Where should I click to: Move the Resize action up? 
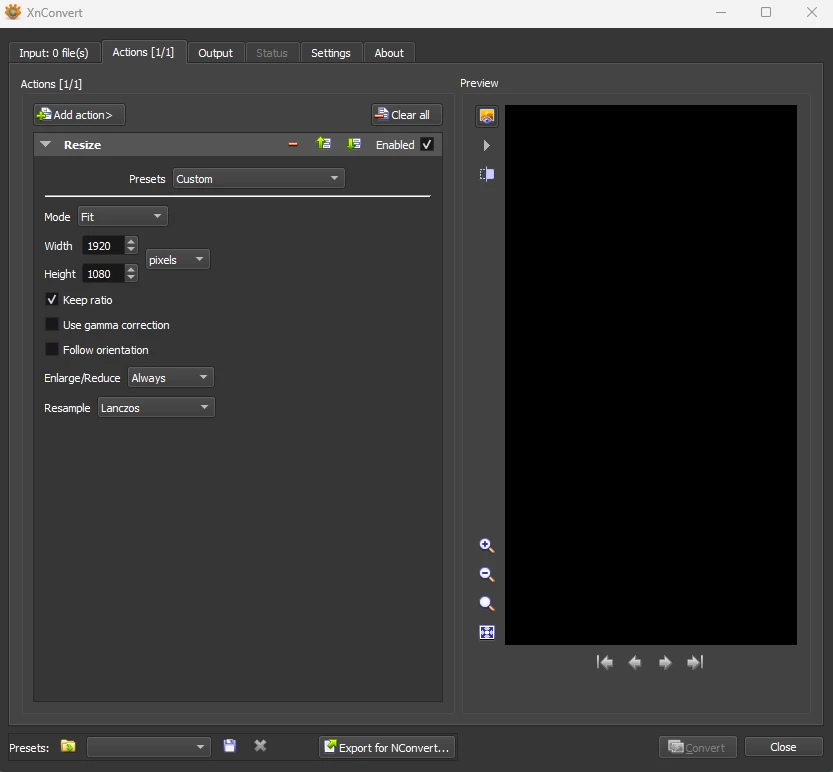click(323, 144)
